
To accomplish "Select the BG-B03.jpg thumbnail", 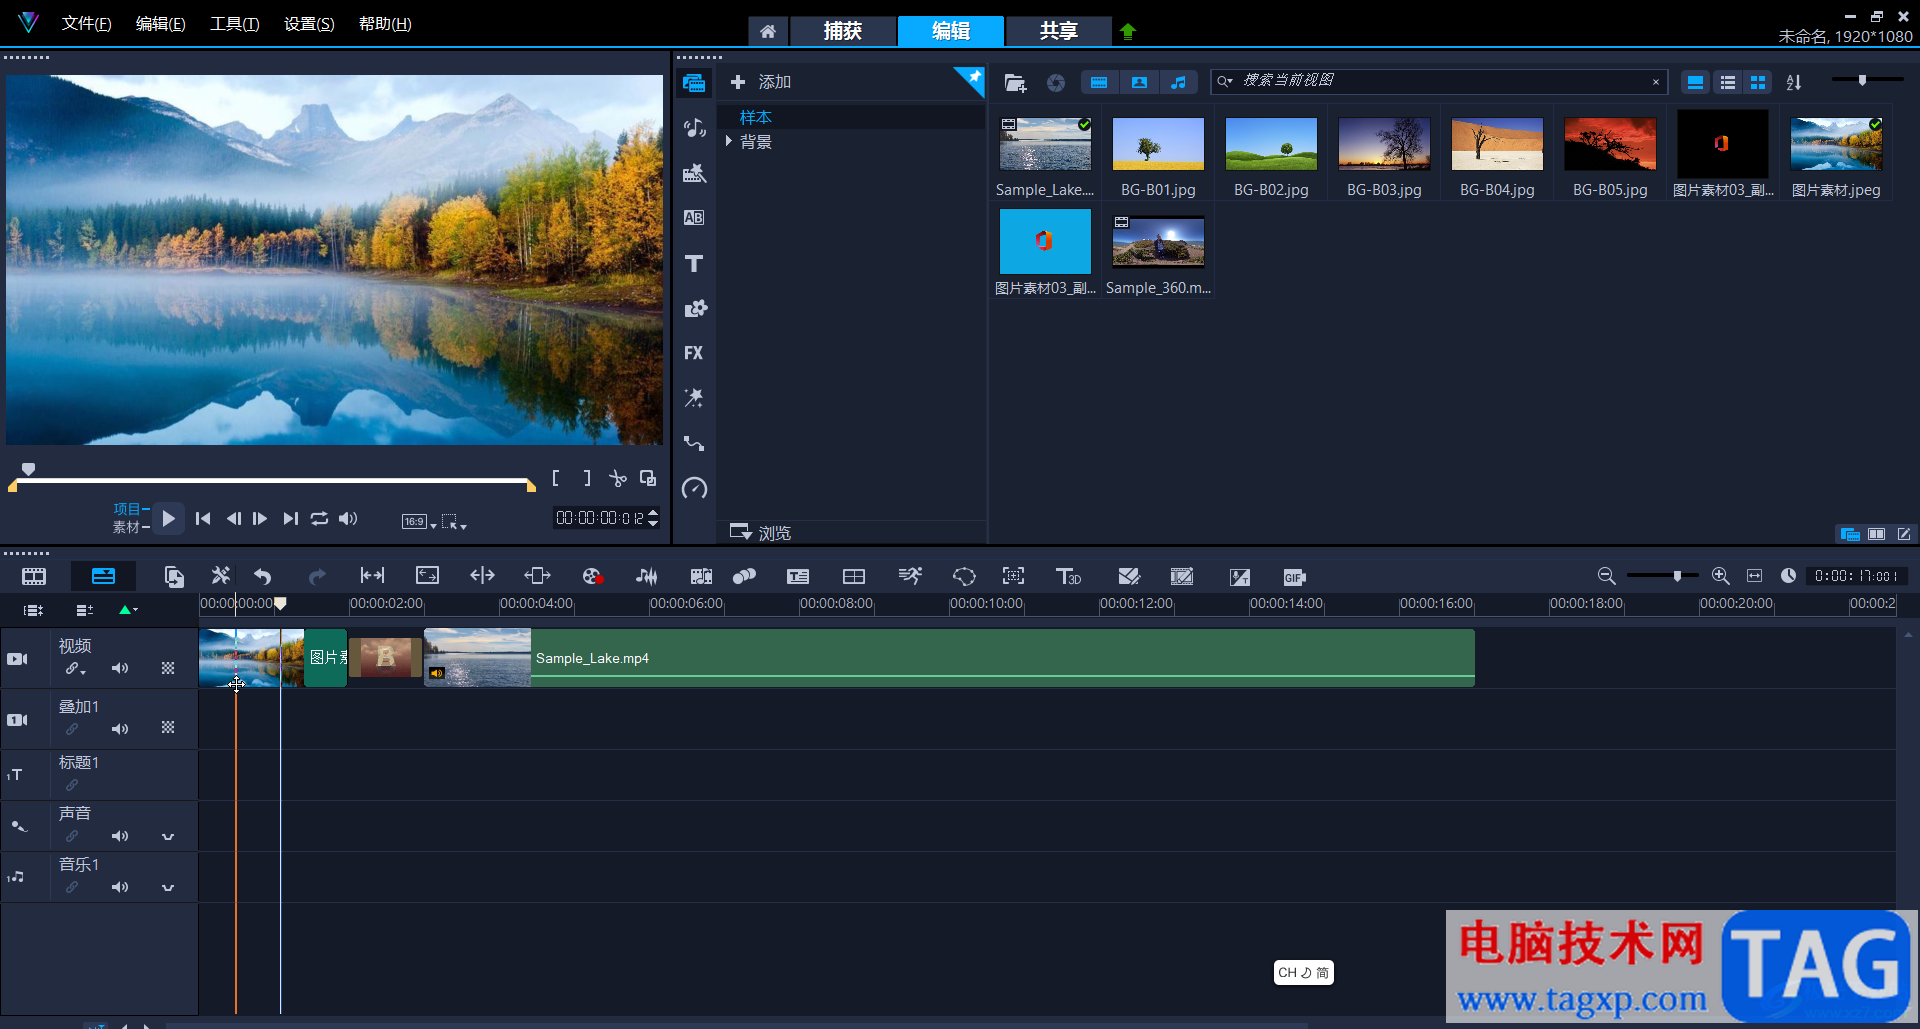I will coord(1384,143).
